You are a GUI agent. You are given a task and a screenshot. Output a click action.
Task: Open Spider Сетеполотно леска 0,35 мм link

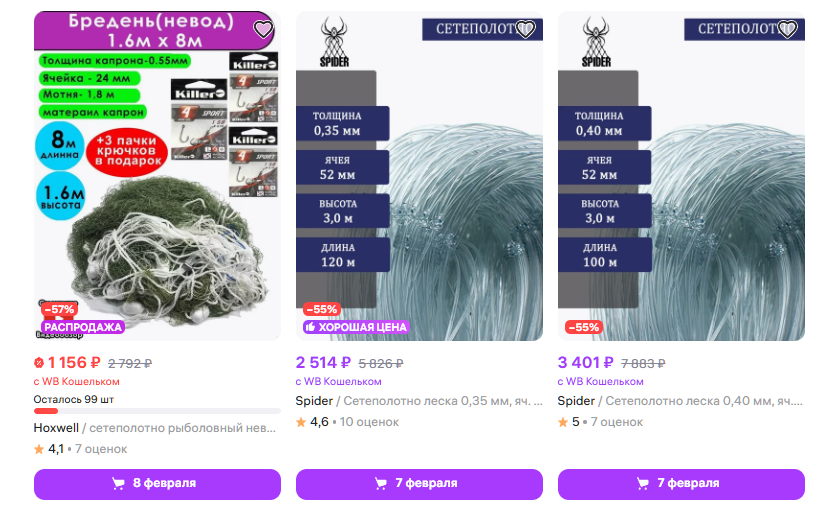419,401
